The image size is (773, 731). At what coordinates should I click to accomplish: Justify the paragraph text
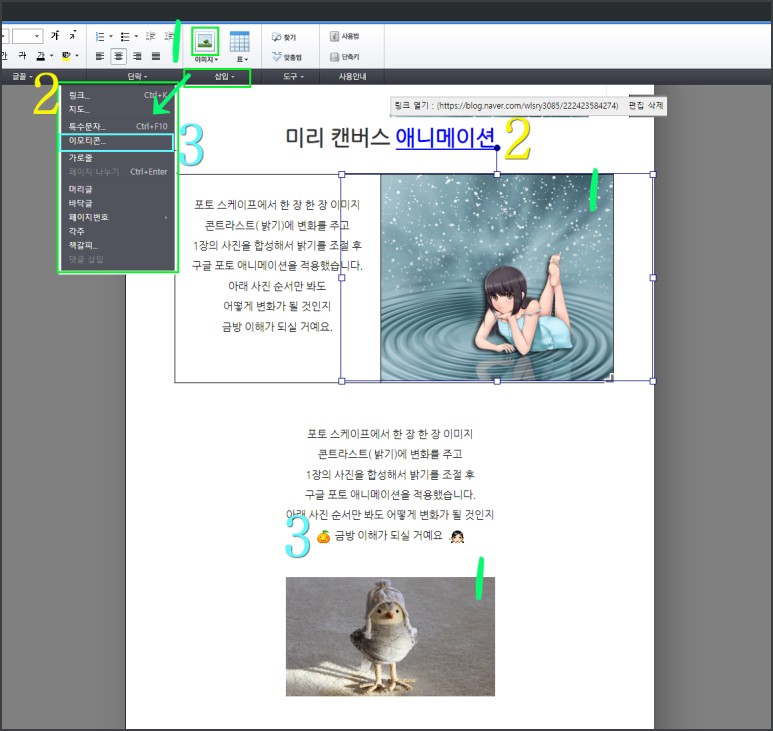tap(156, 56)
